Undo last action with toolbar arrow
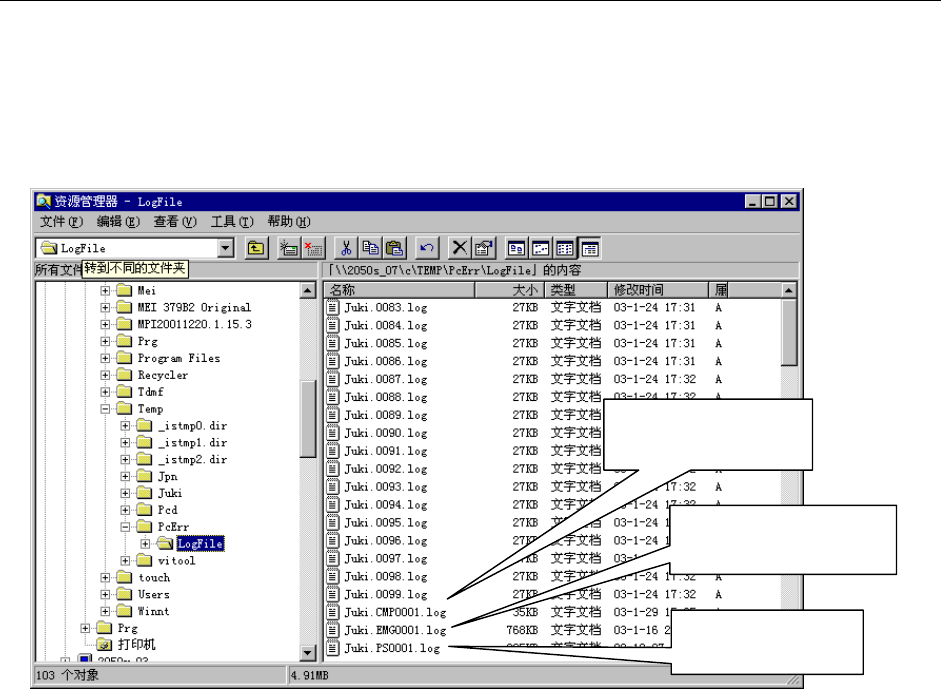The height and width of the screenshot is (689, 941). coord(427,248)
